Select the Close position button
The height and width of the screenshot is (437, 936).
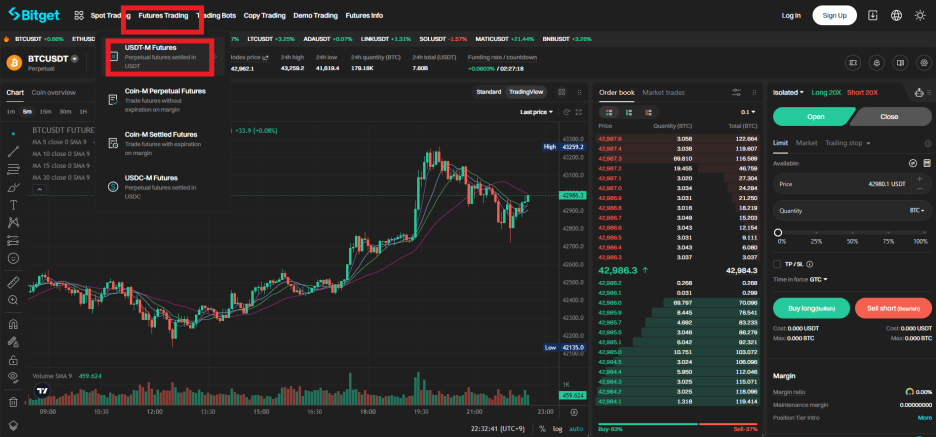(891, 116)
